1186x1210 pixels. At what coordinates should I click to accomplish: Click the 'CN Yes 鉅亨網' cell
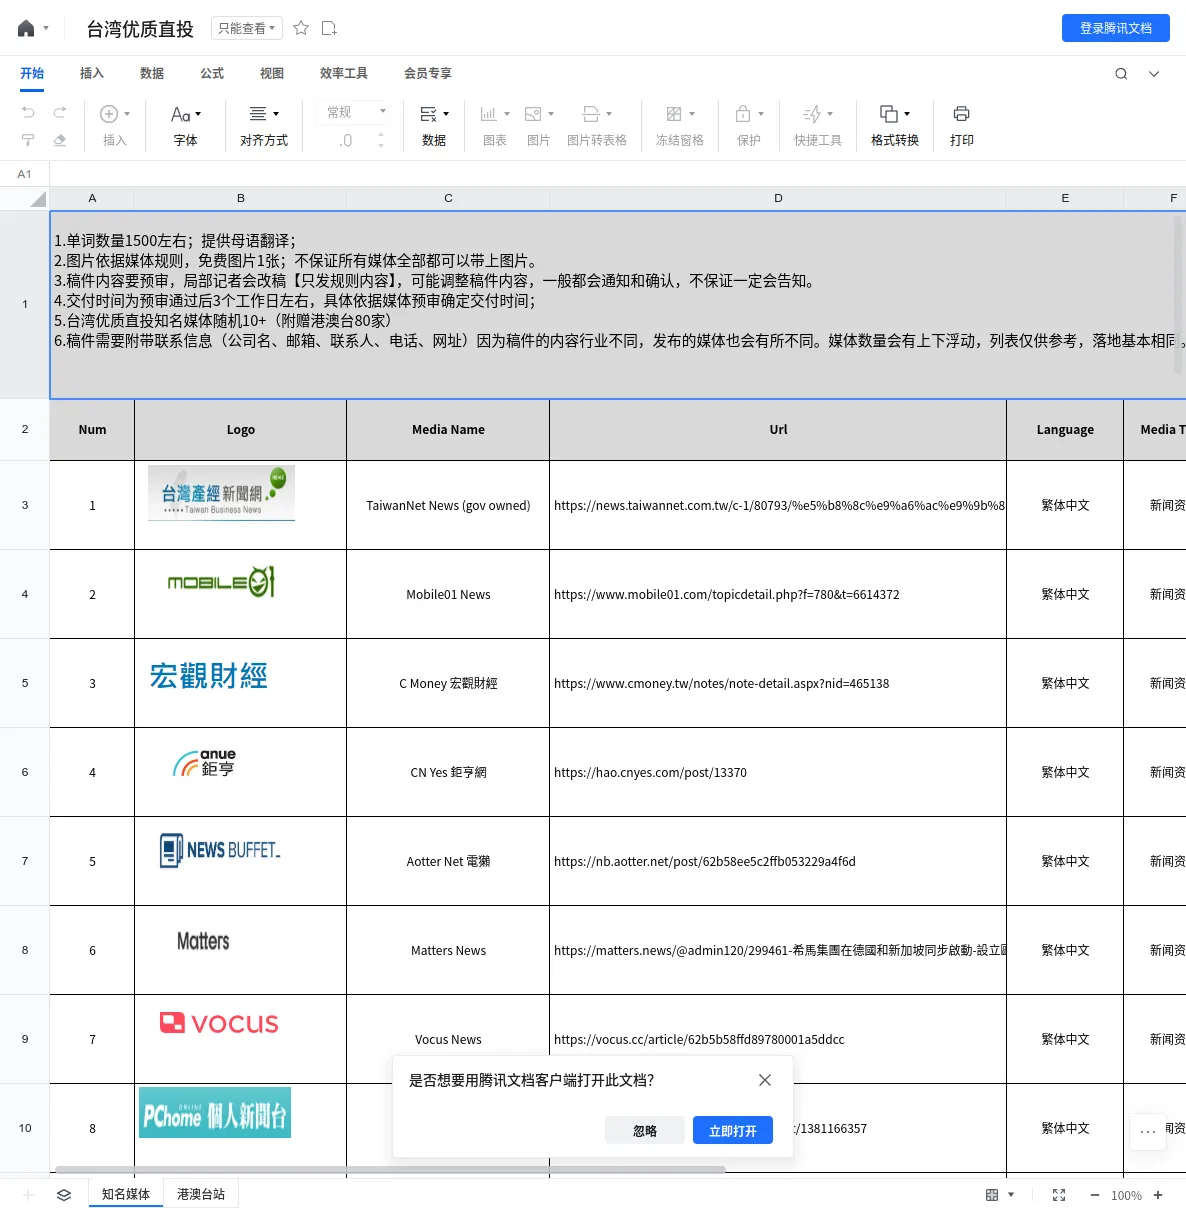448,772
